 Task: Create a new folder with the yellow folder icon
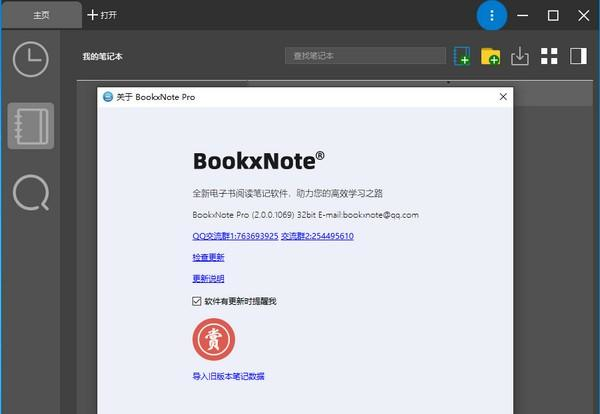click(x=491, y=56)
